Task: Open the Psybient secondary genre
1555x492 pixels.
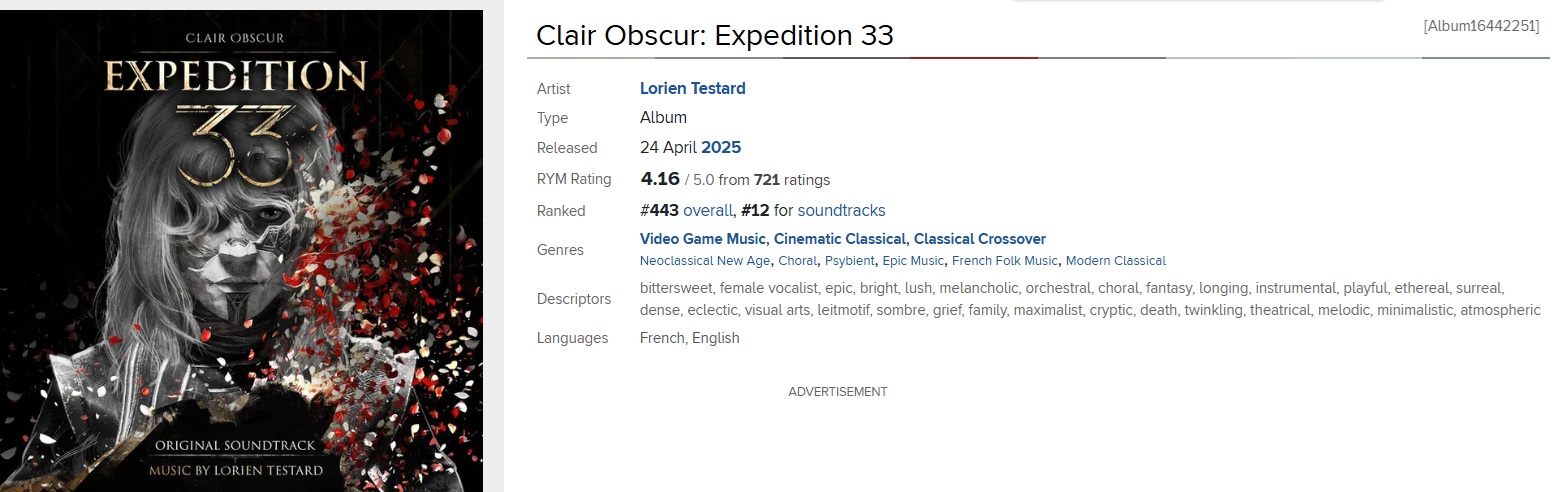Action: point(849,261)
